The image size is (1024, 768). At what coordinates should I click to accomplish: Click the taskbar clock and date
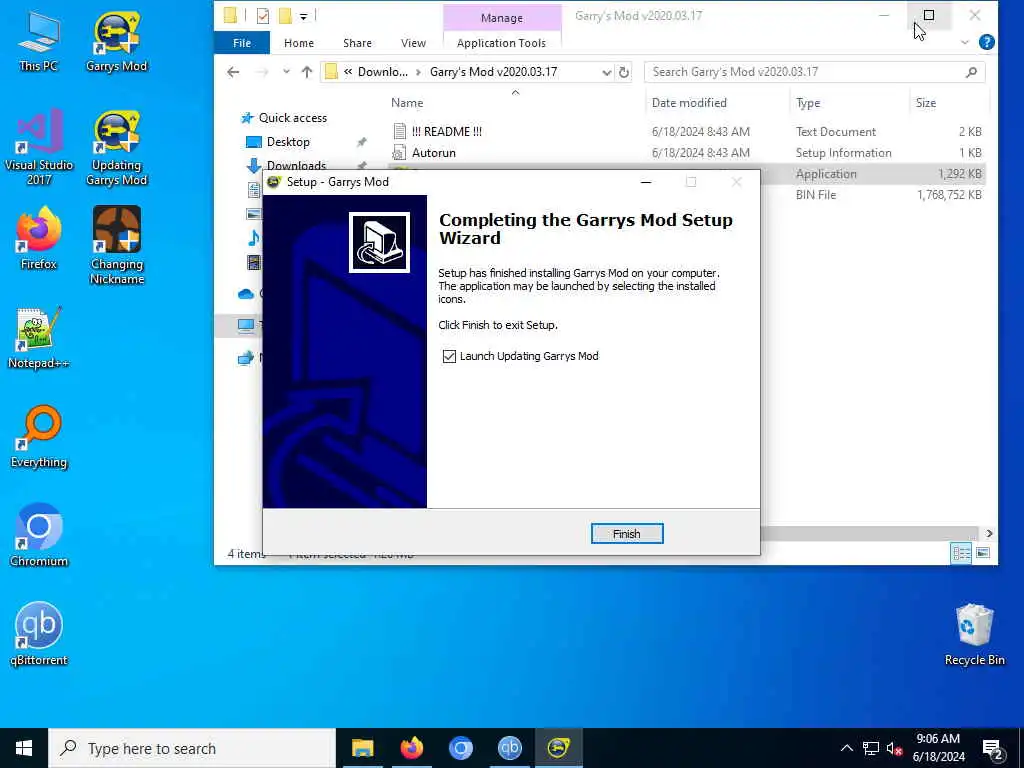[938, 748]
